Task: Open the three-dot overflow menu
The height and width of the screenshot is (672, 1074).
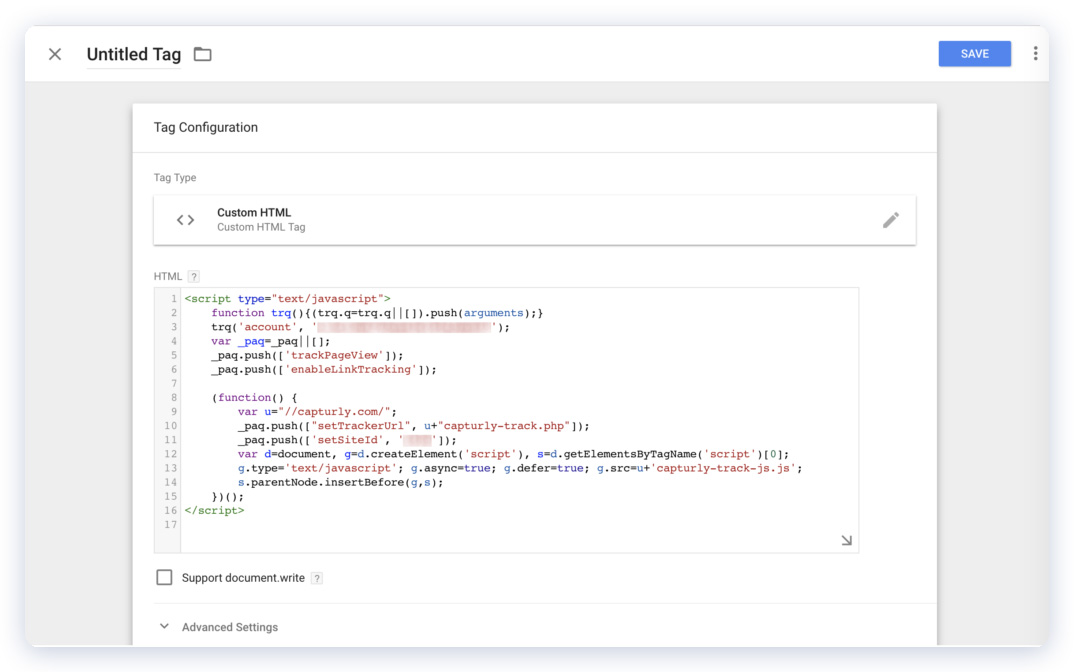Action: click(1035, 53)
